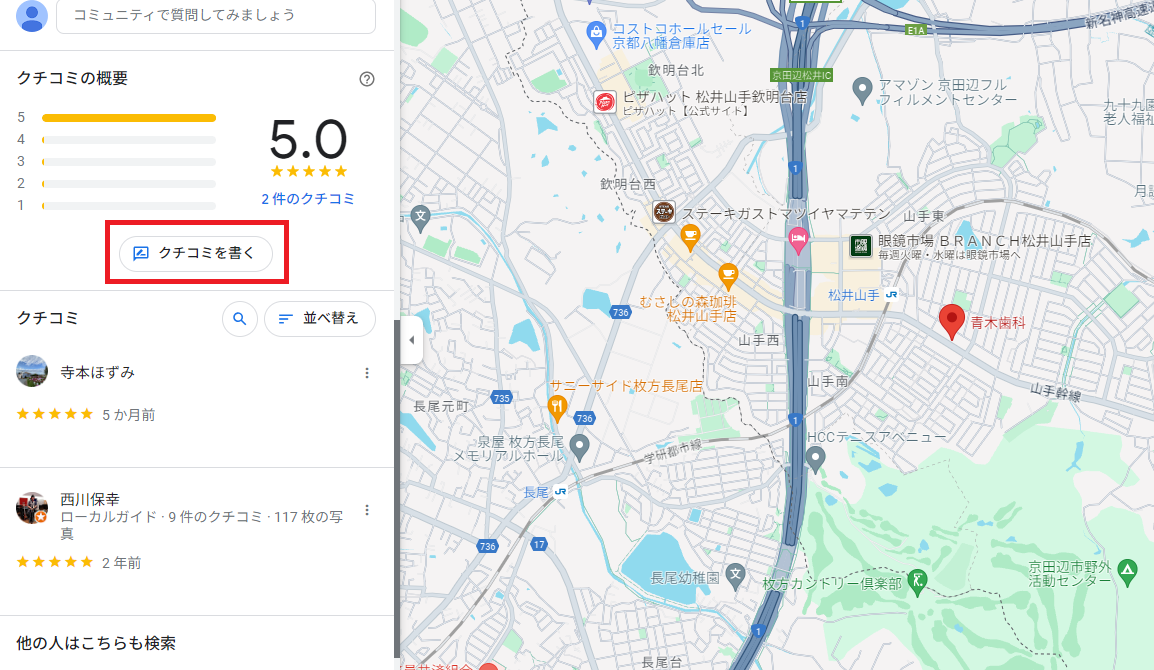Open the 2件のクチコミ link

(x=308, y=199)
